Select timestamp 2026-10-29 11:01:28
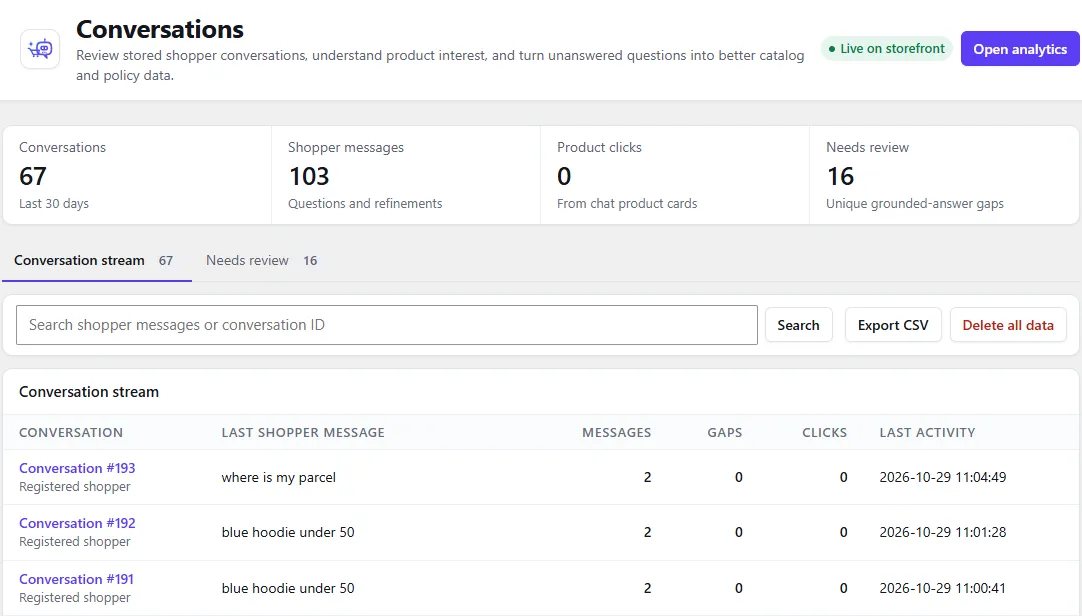 943,532
